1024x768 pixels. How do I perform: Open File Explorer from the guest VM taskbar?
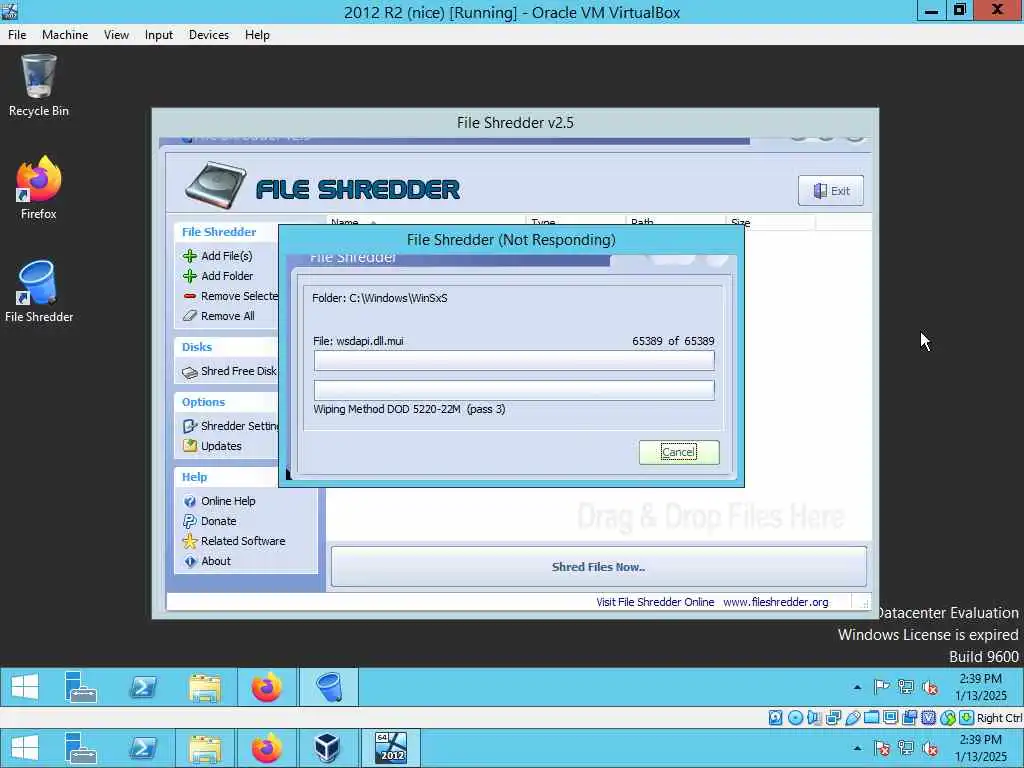coord(204,687)
